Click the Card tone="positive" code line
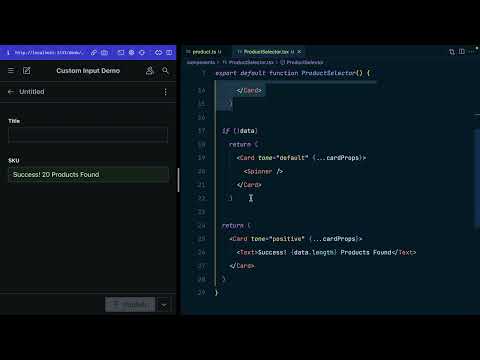480x360 pixels. [x=296, y=239]
